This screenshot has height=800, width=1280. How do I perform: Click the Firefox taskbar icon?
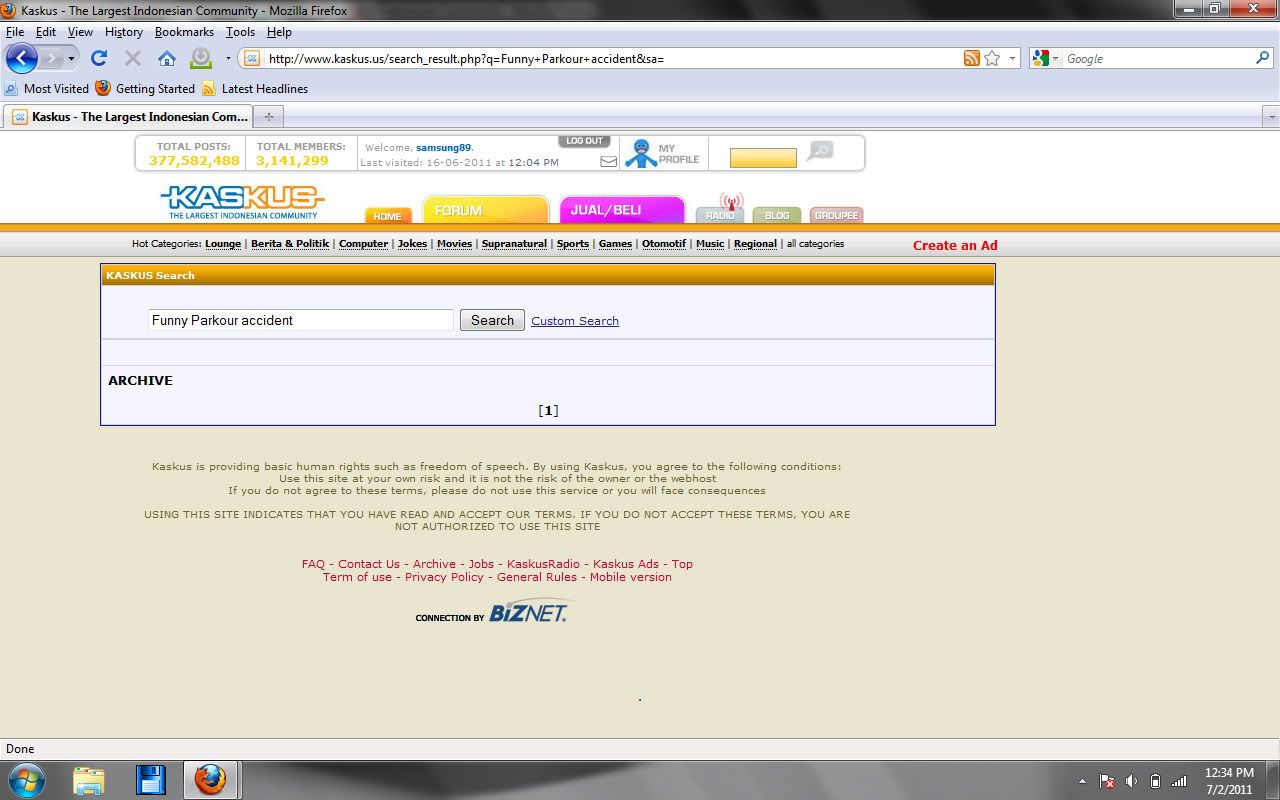pyautogui.click(x=210, y=780)
